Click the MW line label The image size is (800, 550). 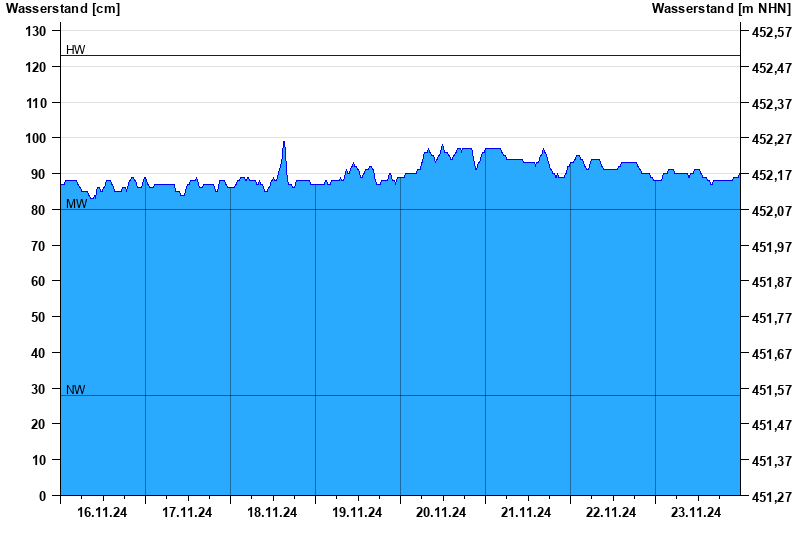click(77, 204)
